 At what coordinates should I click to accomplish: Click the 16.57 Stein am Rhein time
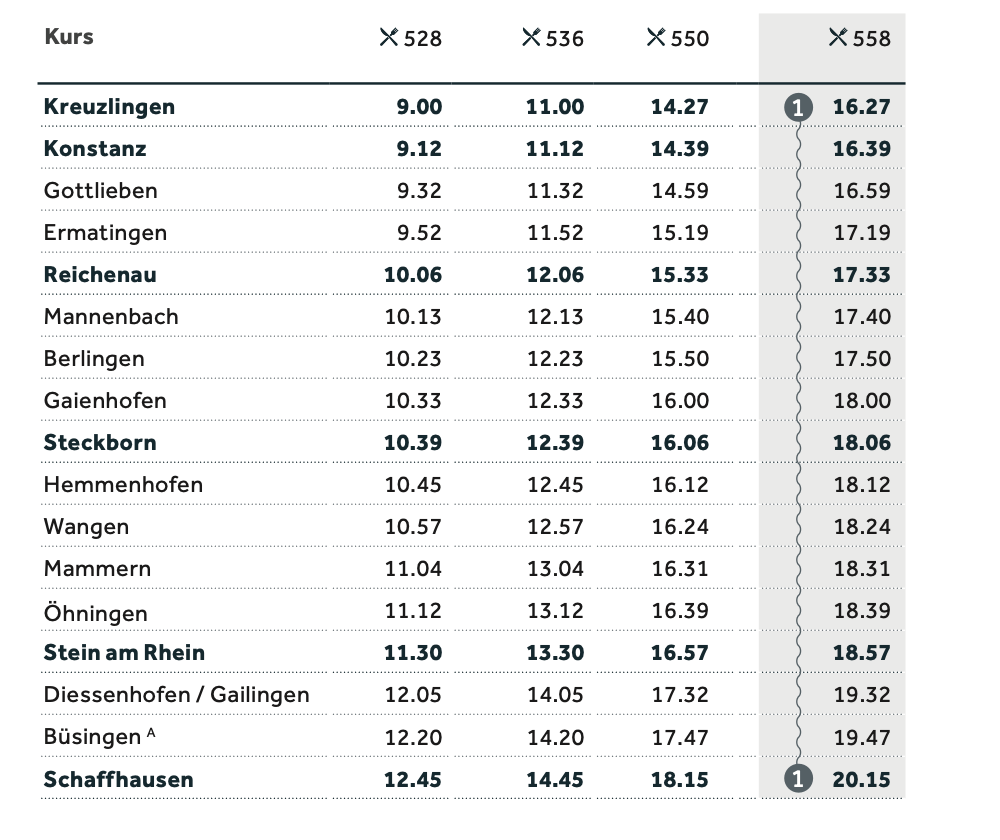(680, 652)
